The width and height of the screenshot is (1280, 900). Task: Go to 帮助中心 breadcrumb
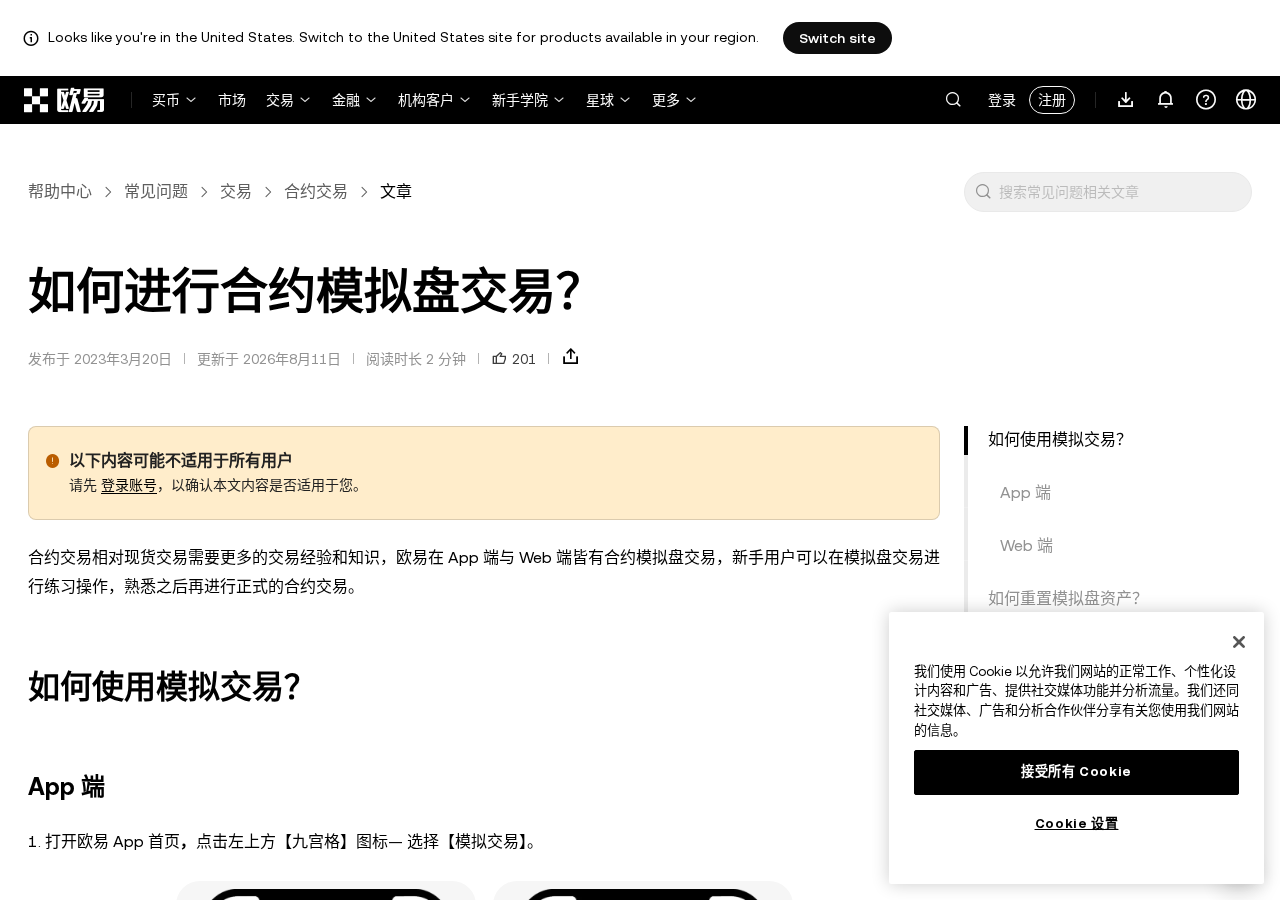60,191
